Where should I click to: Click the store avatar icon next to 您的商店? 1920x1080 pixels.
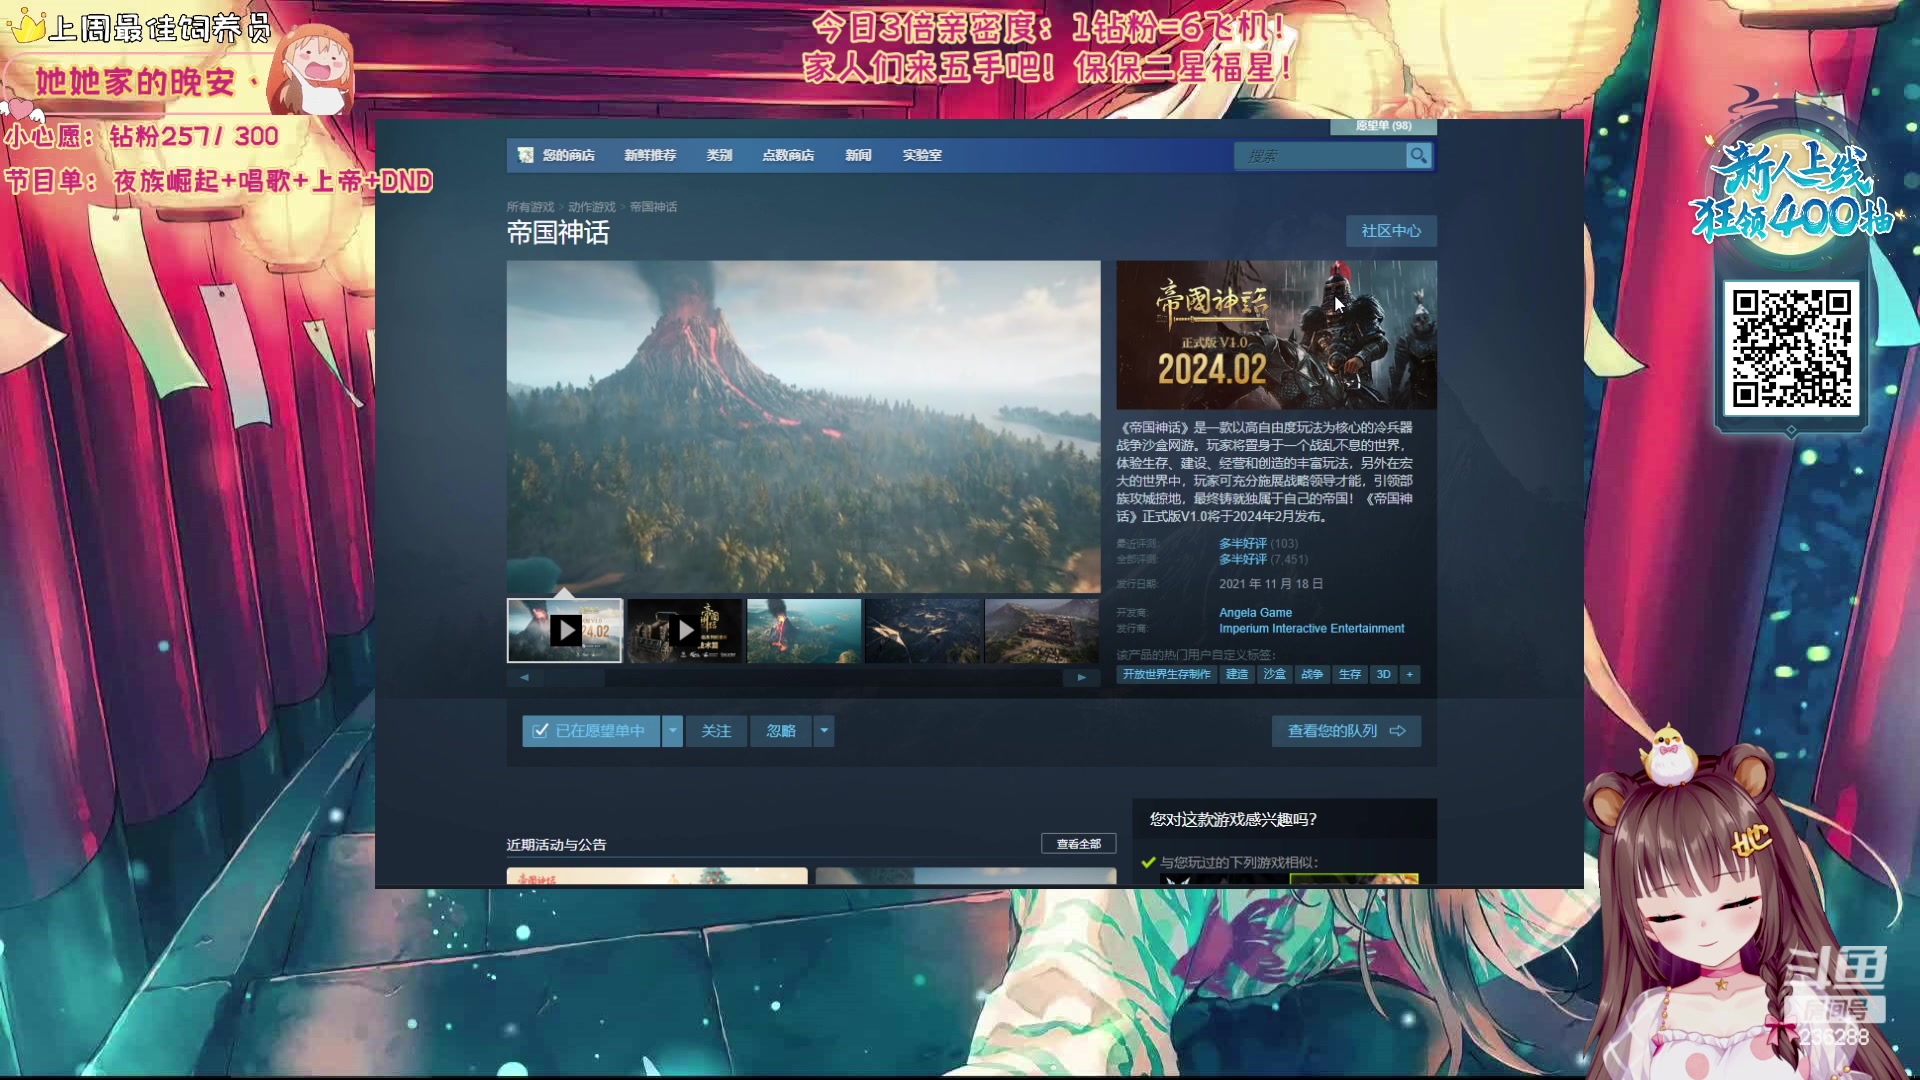point(526,155)
